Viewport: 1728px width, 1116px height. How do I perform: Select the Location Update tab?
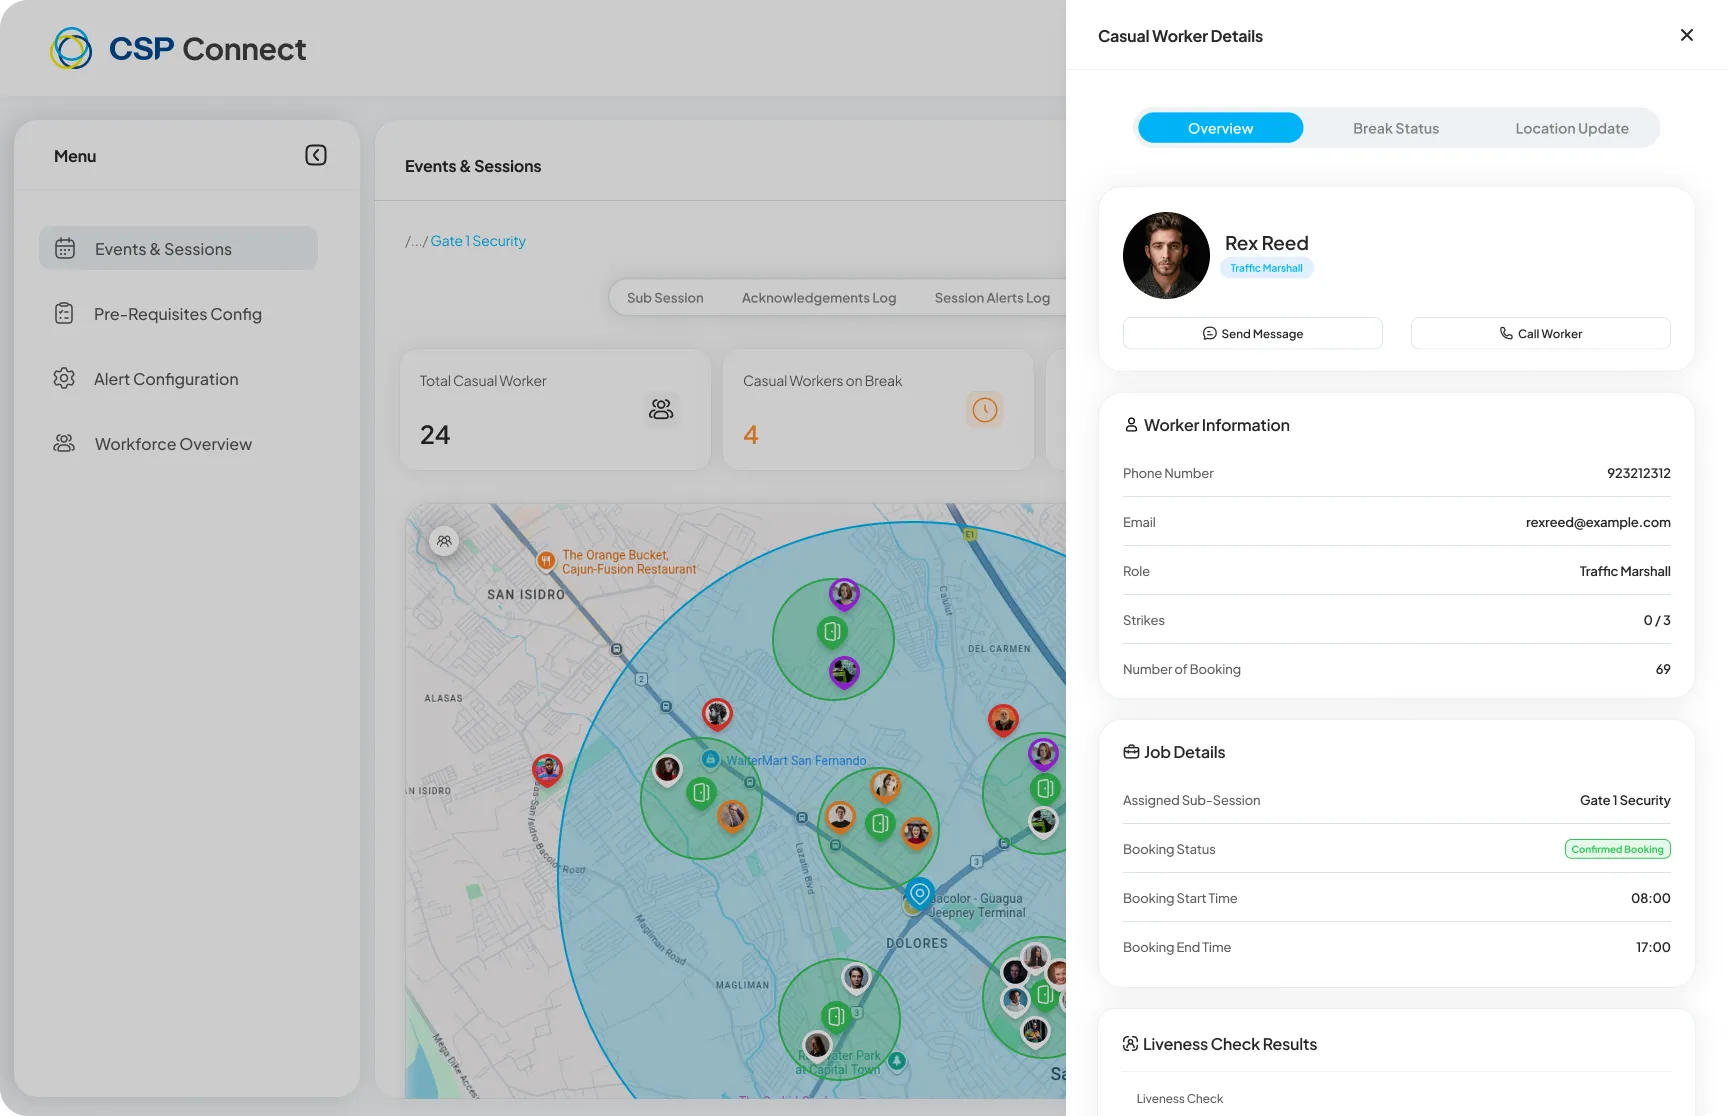(1572, 128)
